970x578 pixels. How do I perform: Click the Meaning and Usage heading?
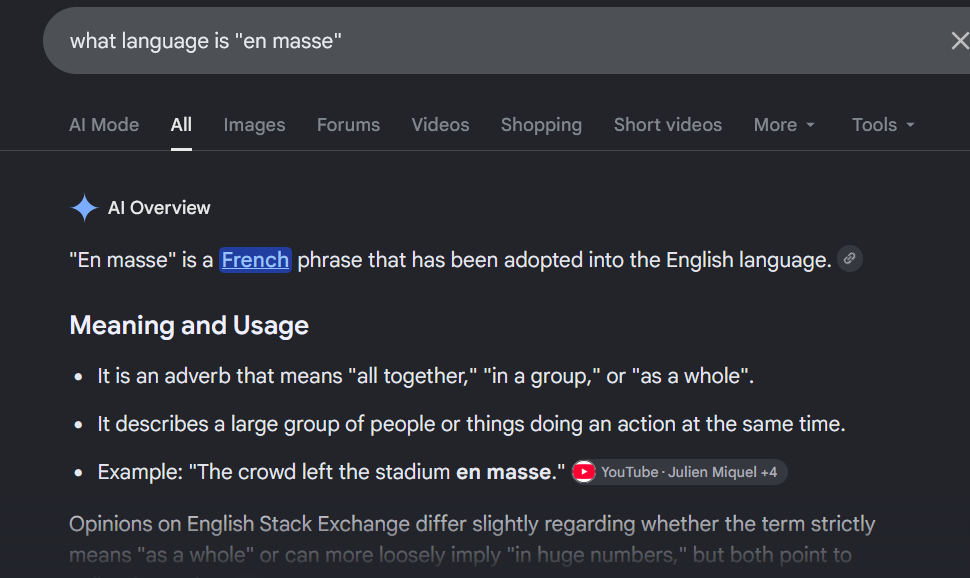pyautogui.click(x=189, y=325)
